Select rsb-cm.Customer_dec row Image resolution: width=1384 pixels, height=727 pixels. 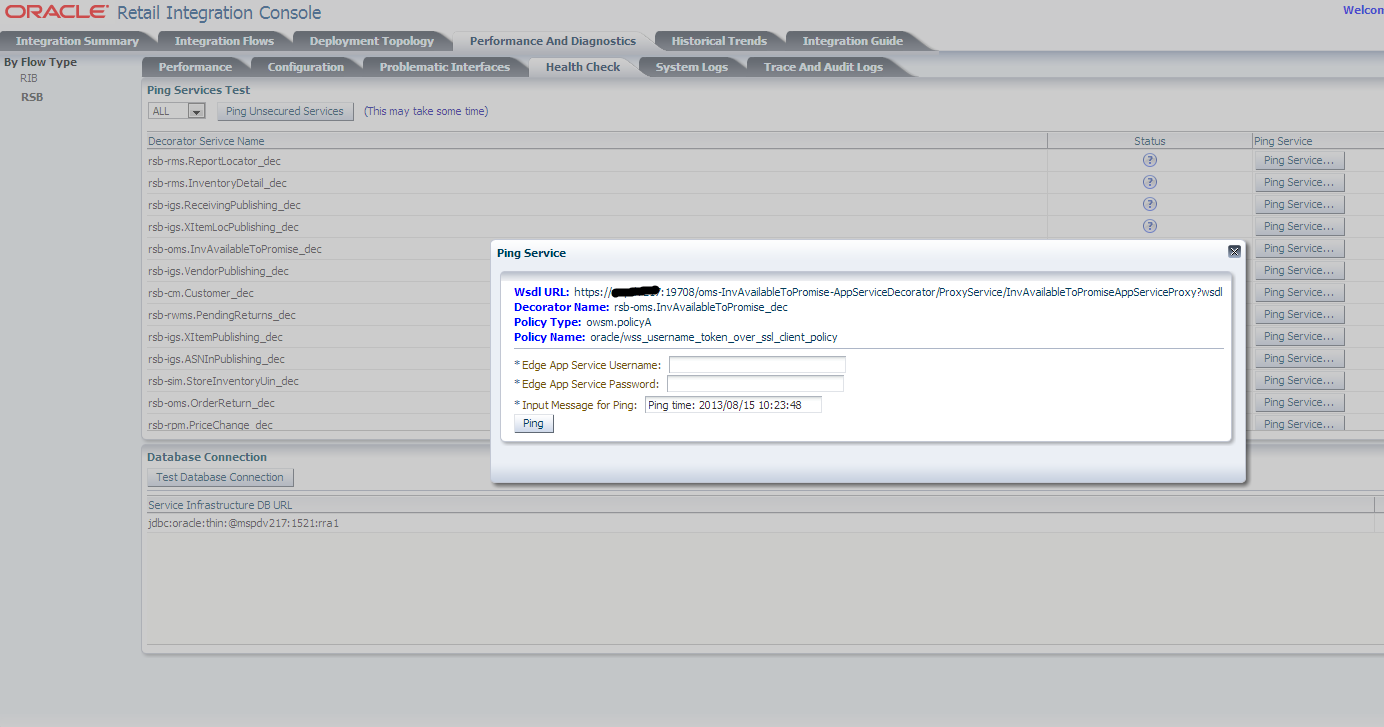[201, 293]
